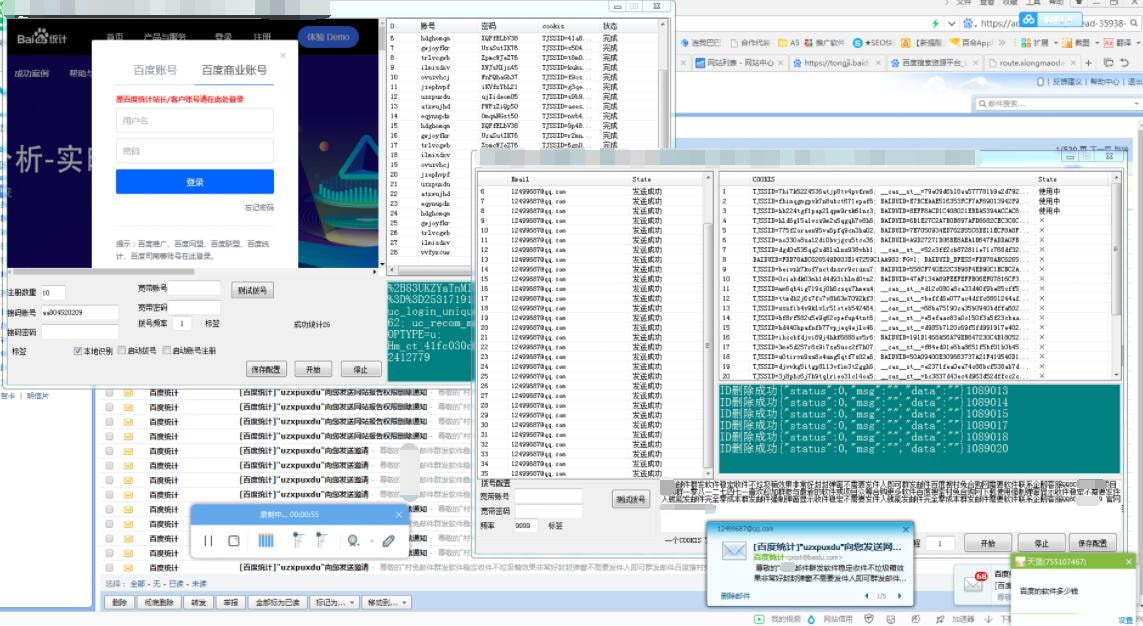Click 开始 in the COOKIES tool window
The height and width of the screenshot is (626, 1143).
(x=988, y=544)
